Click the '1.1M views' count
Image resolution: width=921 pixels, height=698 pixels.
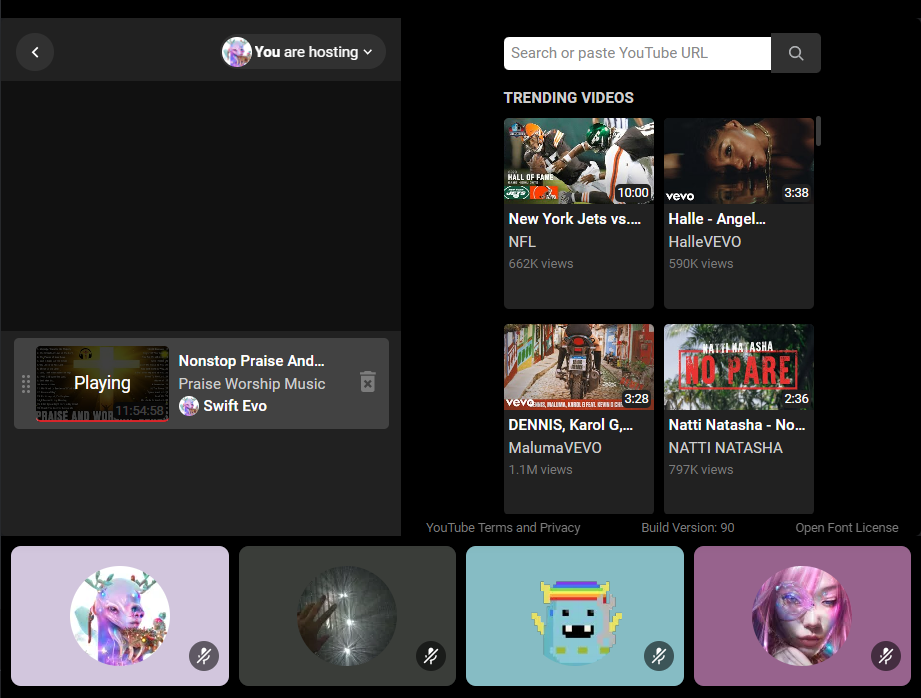(x=540, y=469)
